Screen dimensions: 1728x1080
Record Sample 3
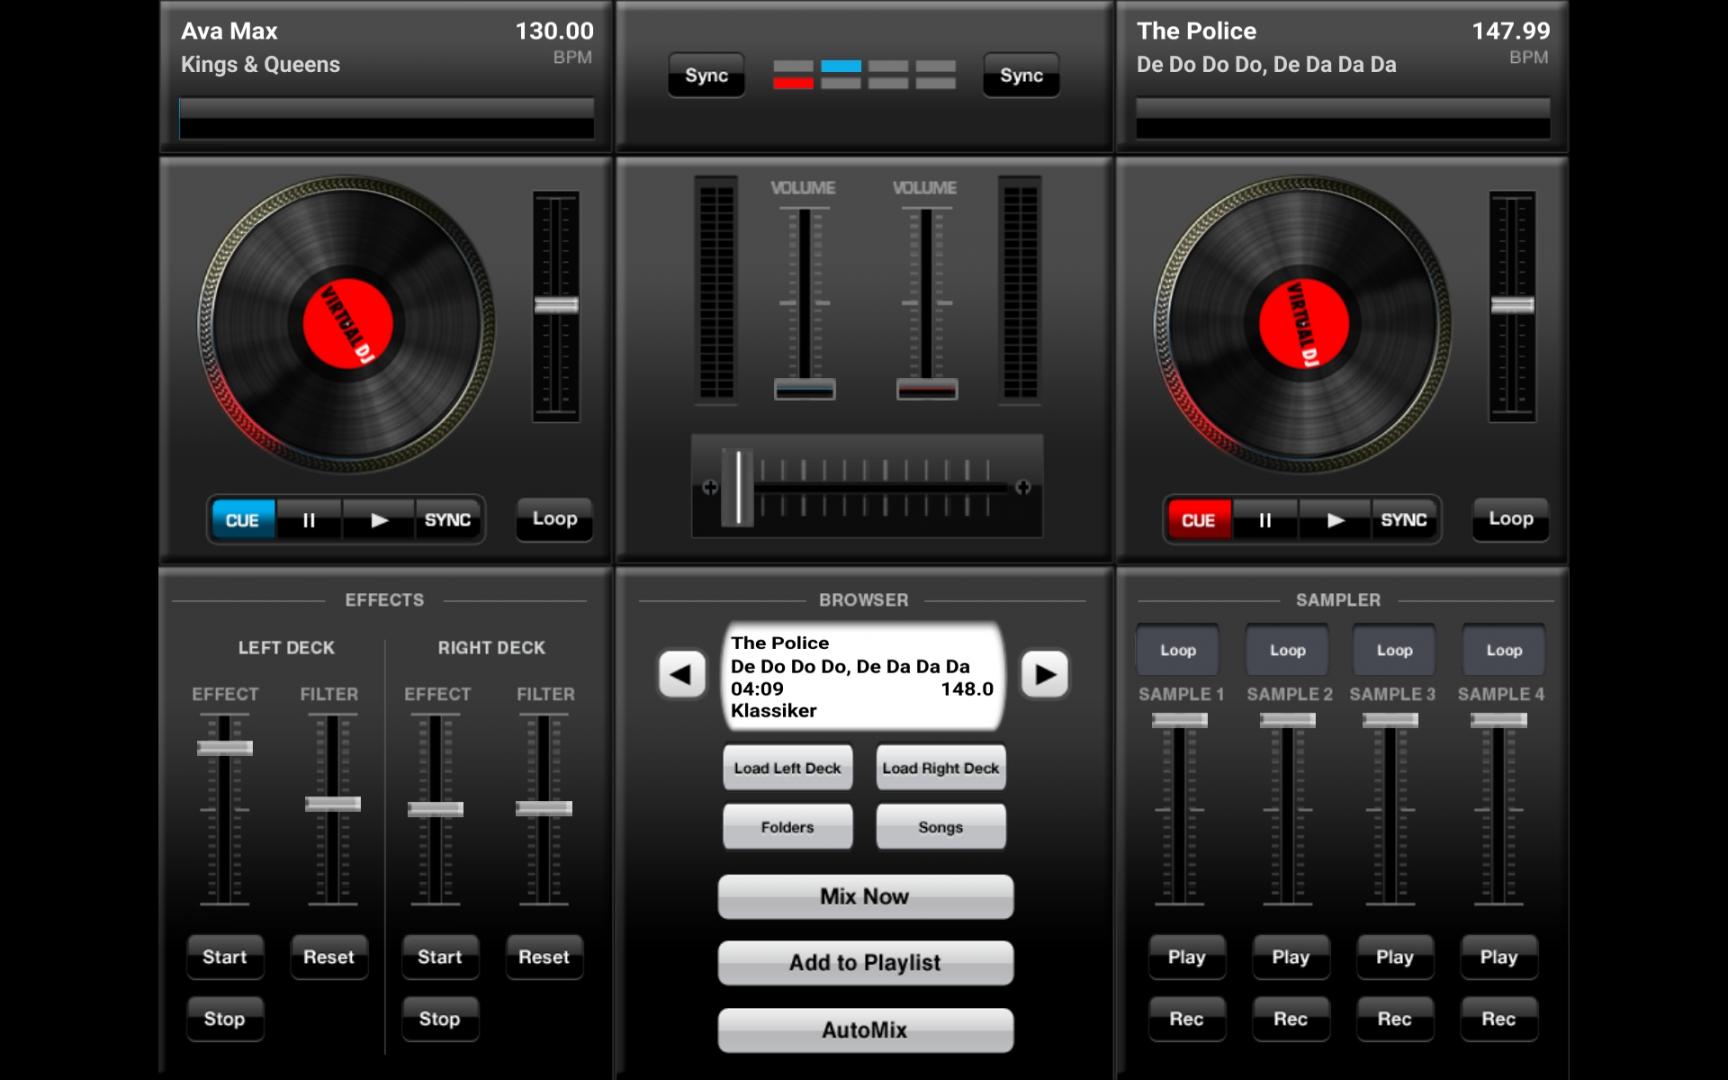click(x=1395, y=1019)
